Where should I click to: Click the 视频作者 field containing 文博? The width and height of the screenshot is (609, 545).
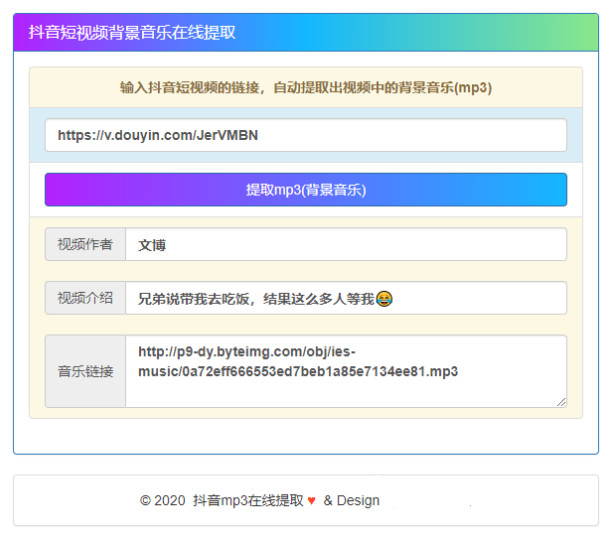click(x=345, y=244)
